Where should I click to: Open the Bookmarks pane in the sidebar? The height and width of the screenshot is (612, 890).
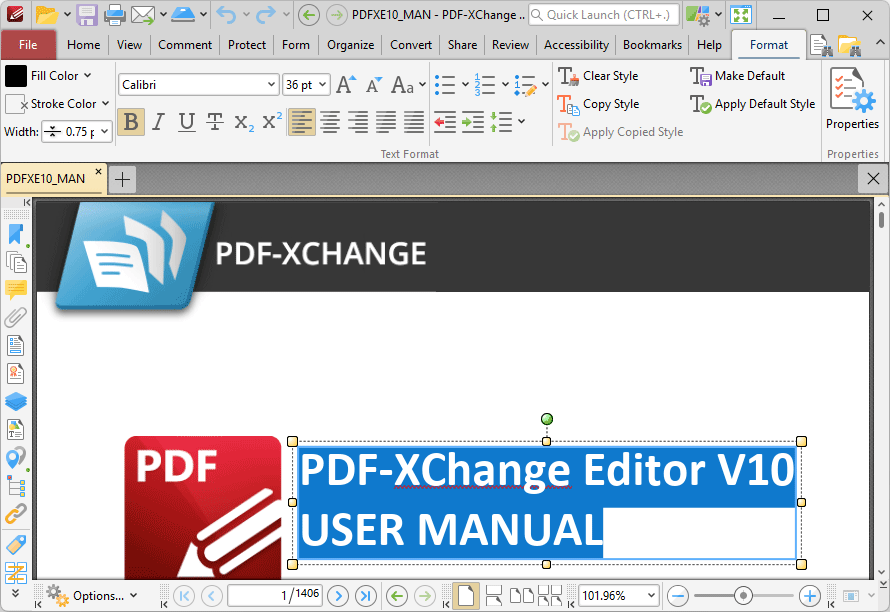point(15,233)
